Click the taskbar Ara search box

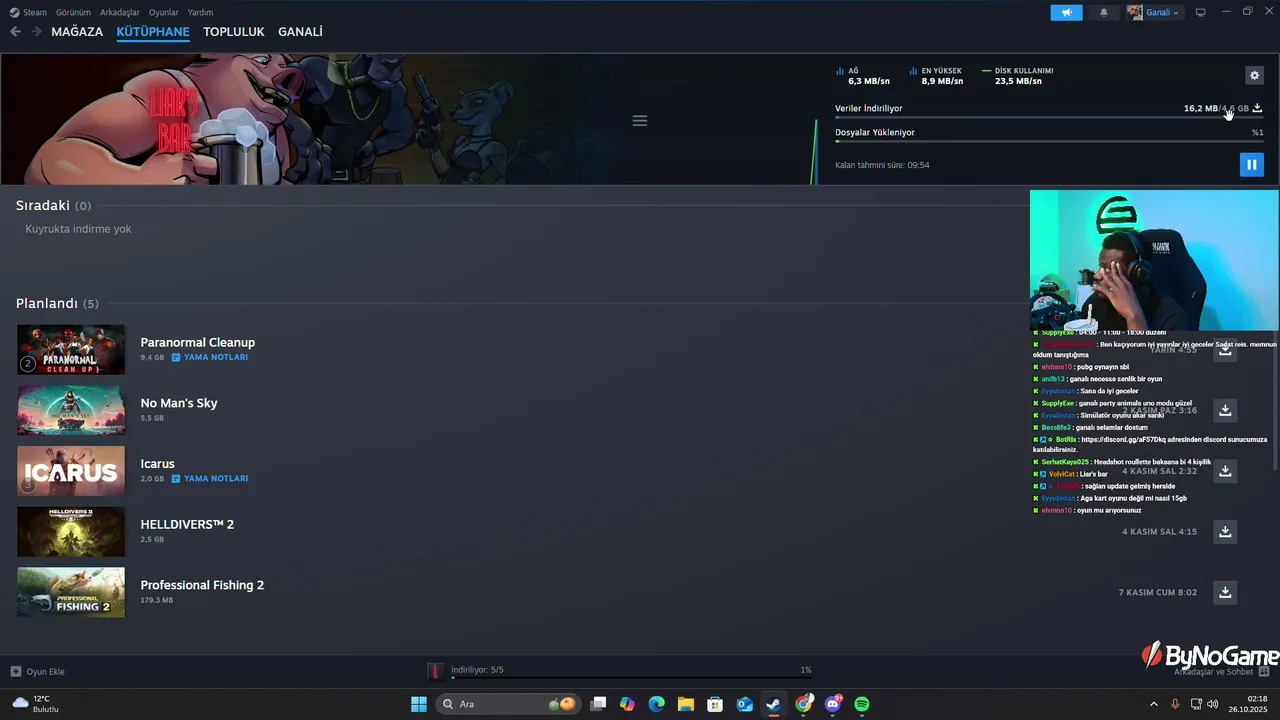pyautogui.click(x=510, y=704)
